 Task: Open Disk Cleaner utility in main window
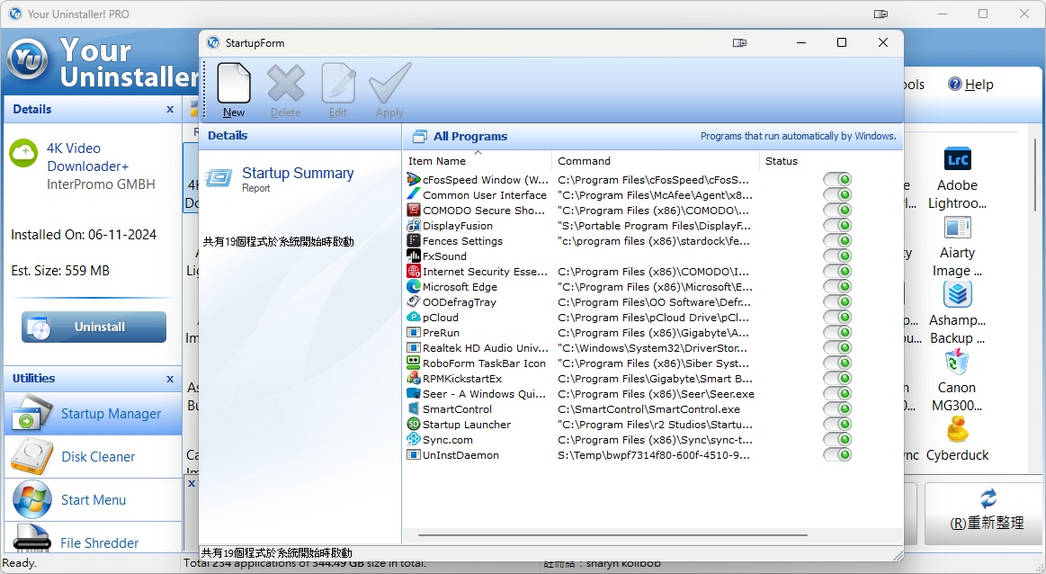[x=93, y=457]
